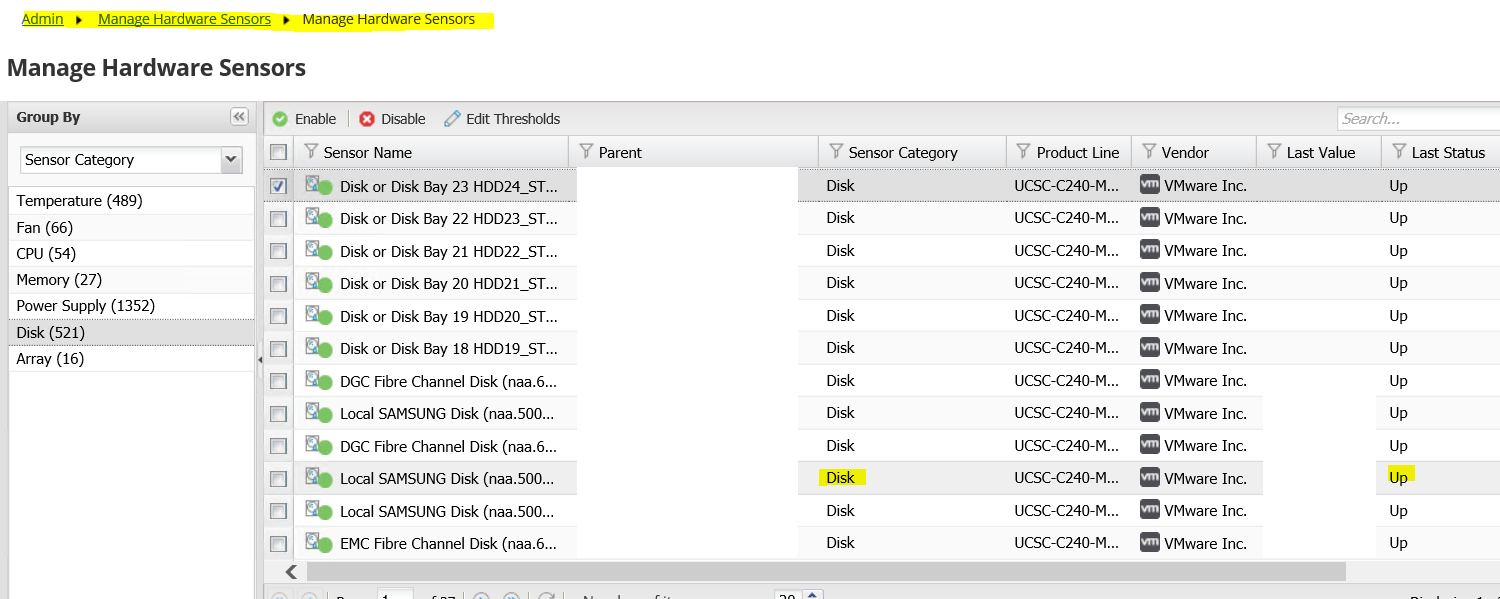Open the filter icon on Sensor Name column
1500x599 pixels.
point(309,151)
